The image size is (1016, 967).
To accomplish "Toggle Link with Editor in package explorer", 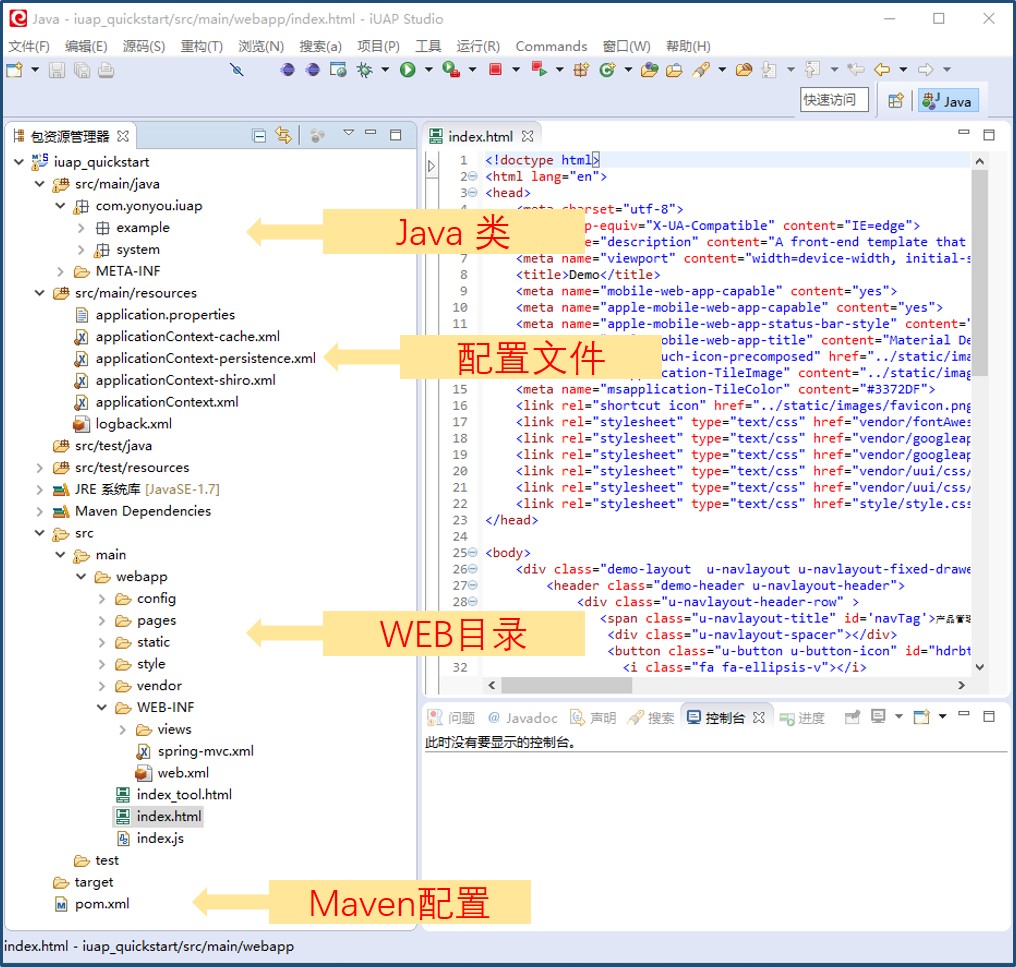I will click(284, 135).
